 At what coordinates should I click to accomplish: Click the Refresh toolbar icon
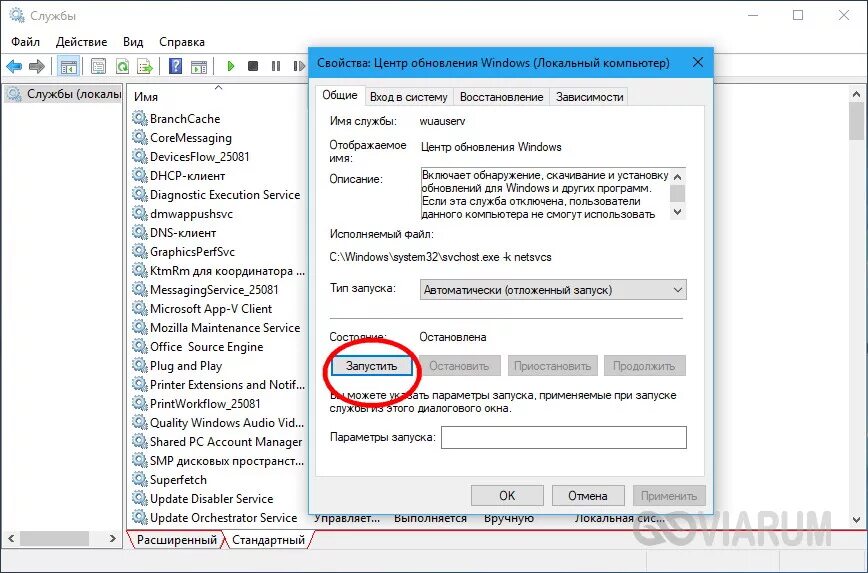pos(122,66)
